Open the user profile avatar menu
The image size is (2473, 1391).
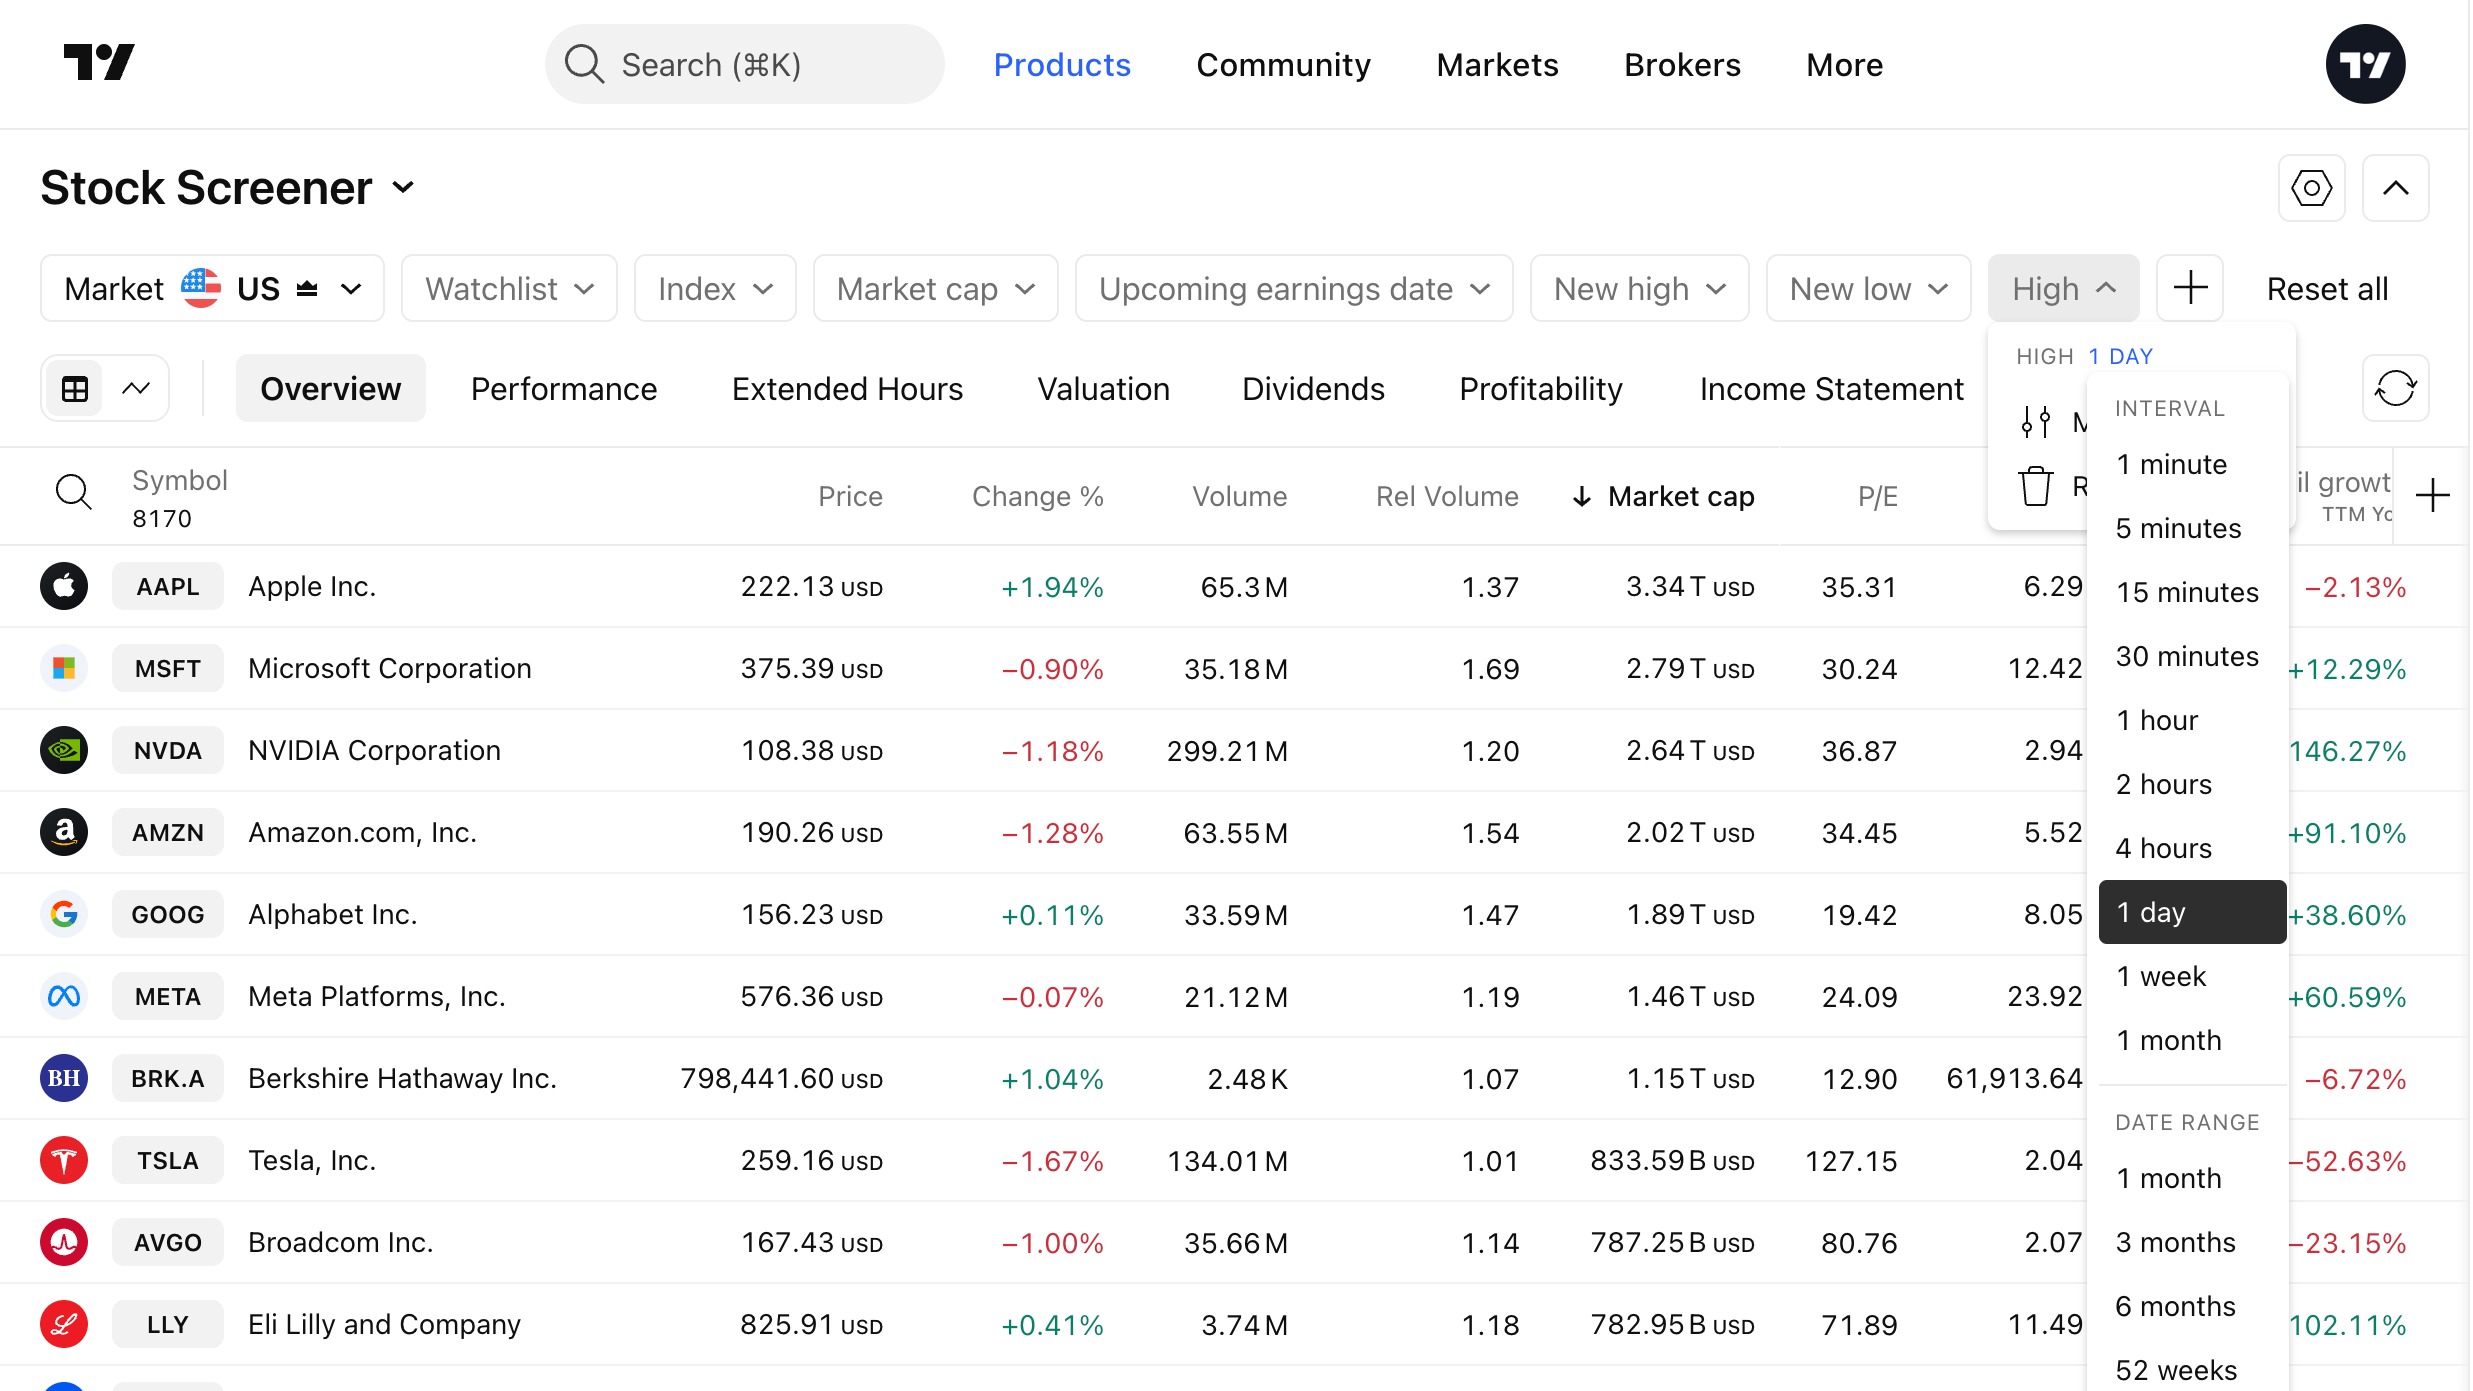2363,65
